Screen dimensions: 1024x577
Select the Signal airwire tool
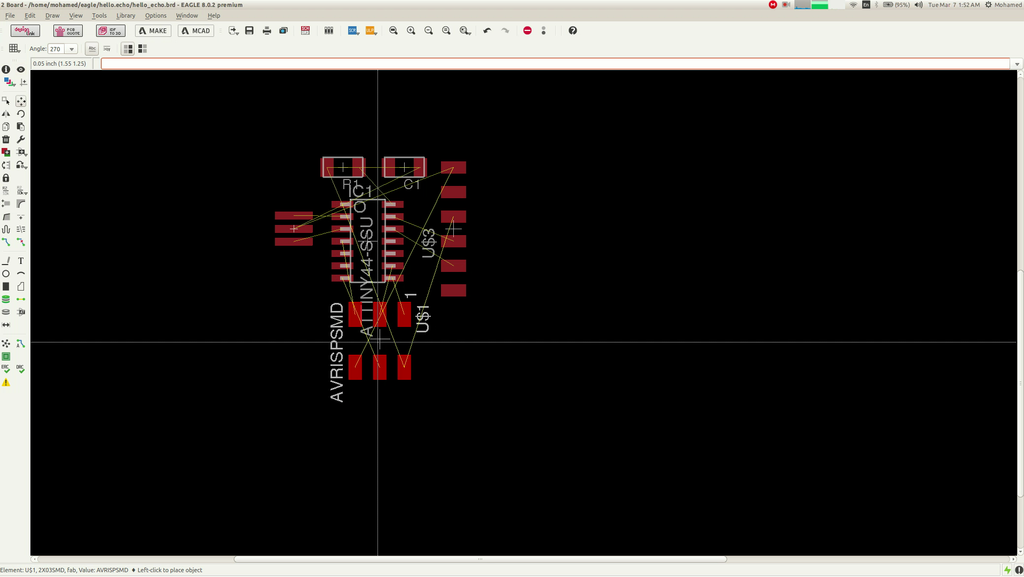[21, 299]
